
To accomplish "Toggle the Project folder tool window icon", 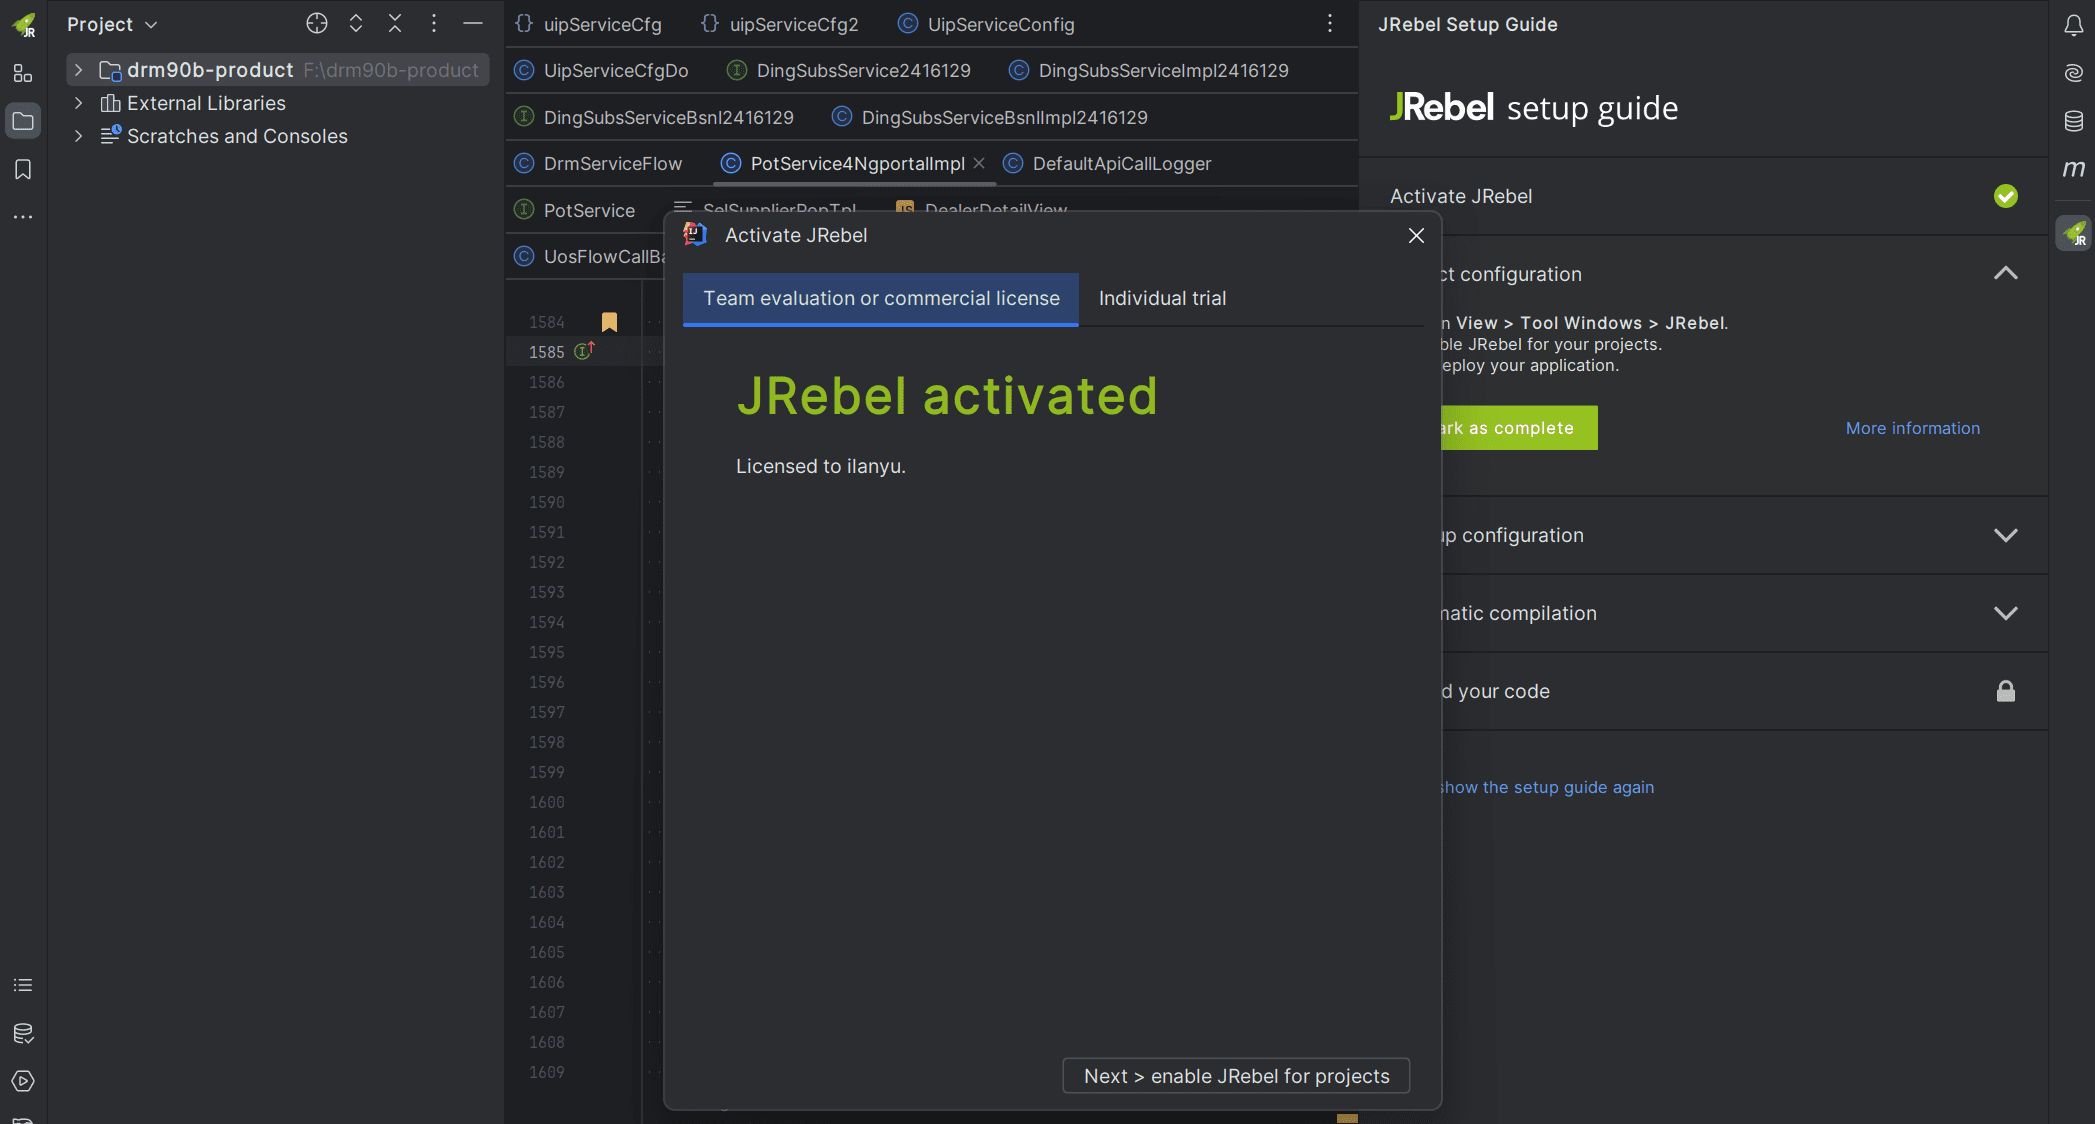I will [23, 121].
